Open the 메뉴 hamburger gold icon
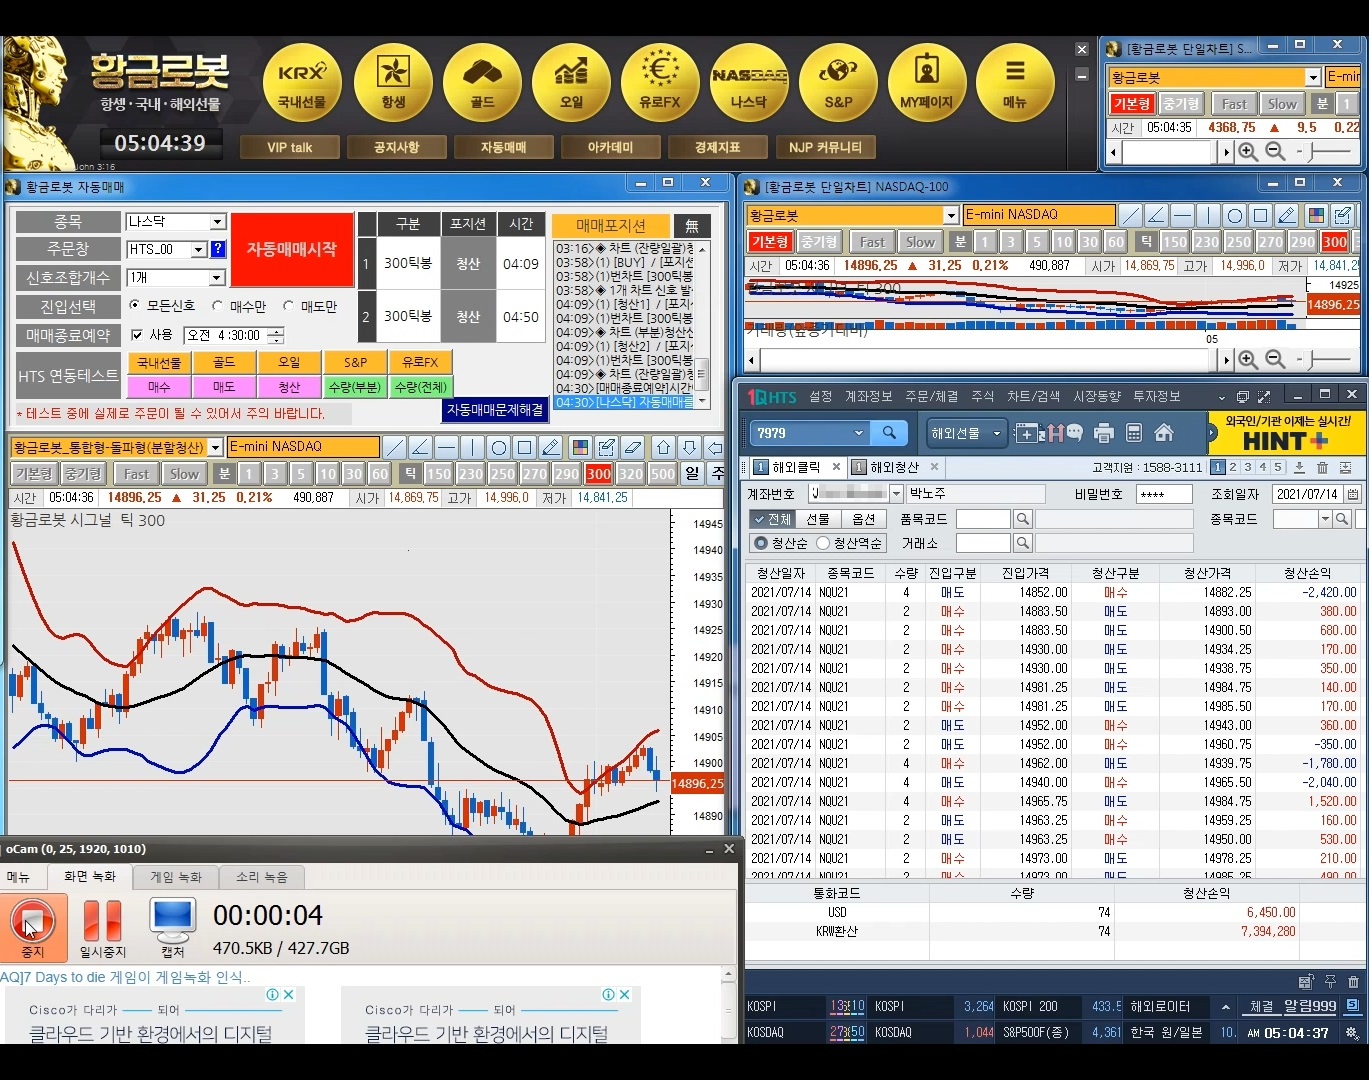This screenshot has width=1372, height=1080. click(x=1015, y=83)
